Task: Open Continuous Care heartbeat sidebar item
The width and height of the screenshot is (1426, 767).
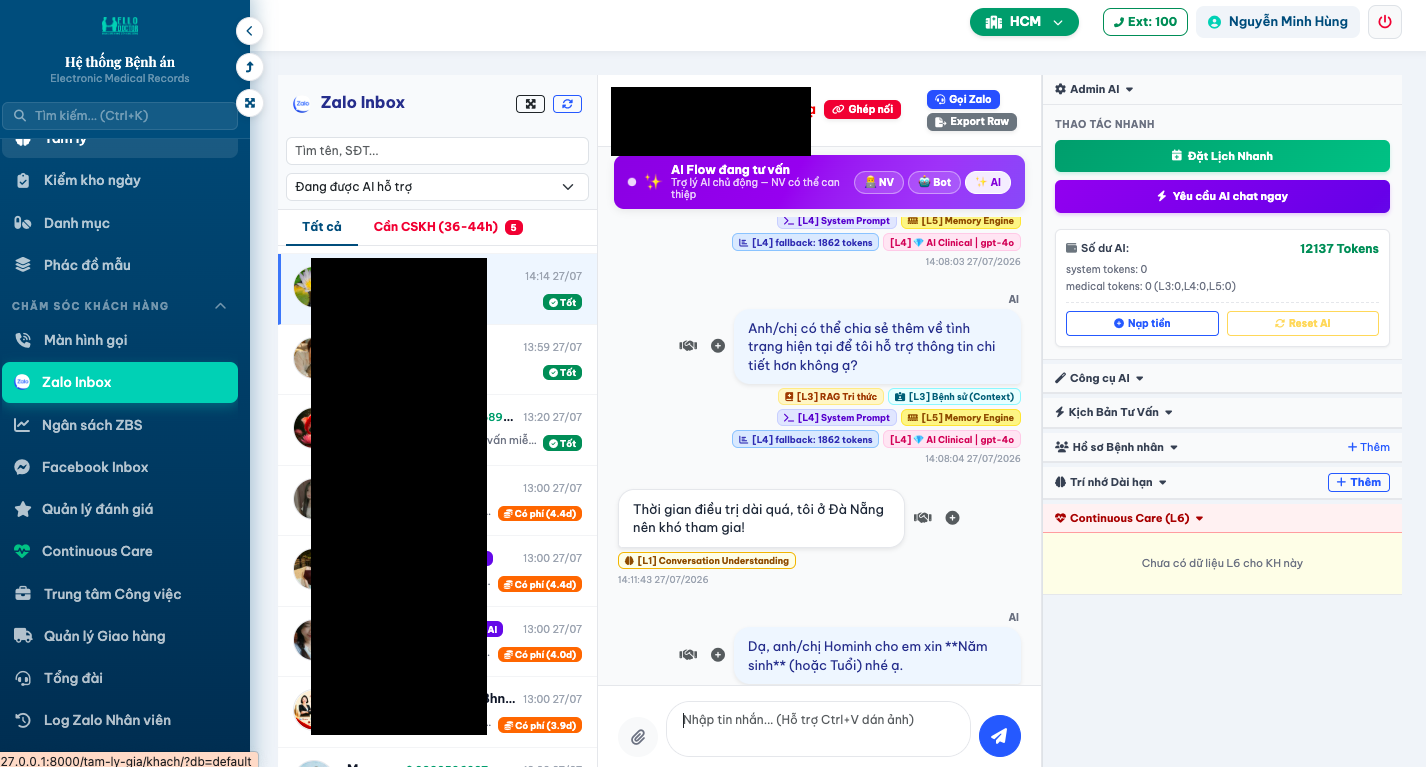Action: tap(120, 551)
